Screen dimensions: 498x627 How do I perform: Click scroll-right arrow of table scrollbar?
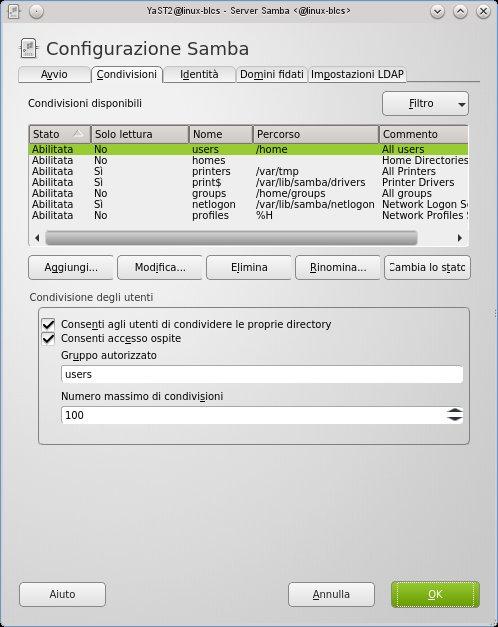point(460,238)
